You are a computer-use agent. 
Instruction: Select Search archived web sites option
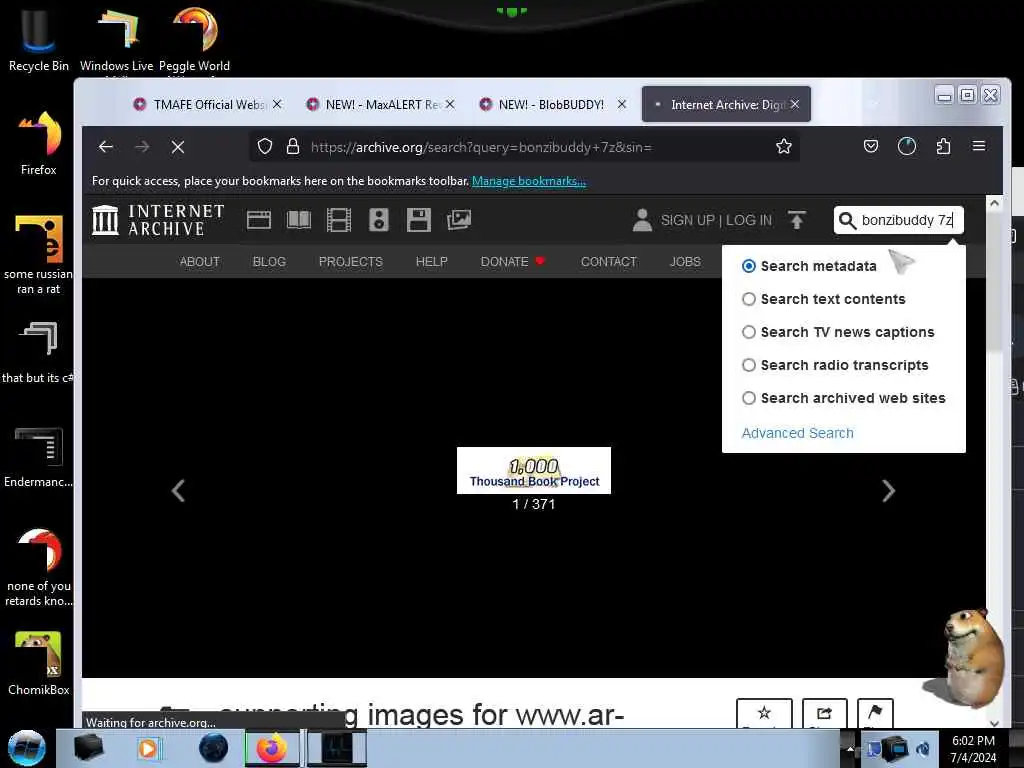click(749, 398)
